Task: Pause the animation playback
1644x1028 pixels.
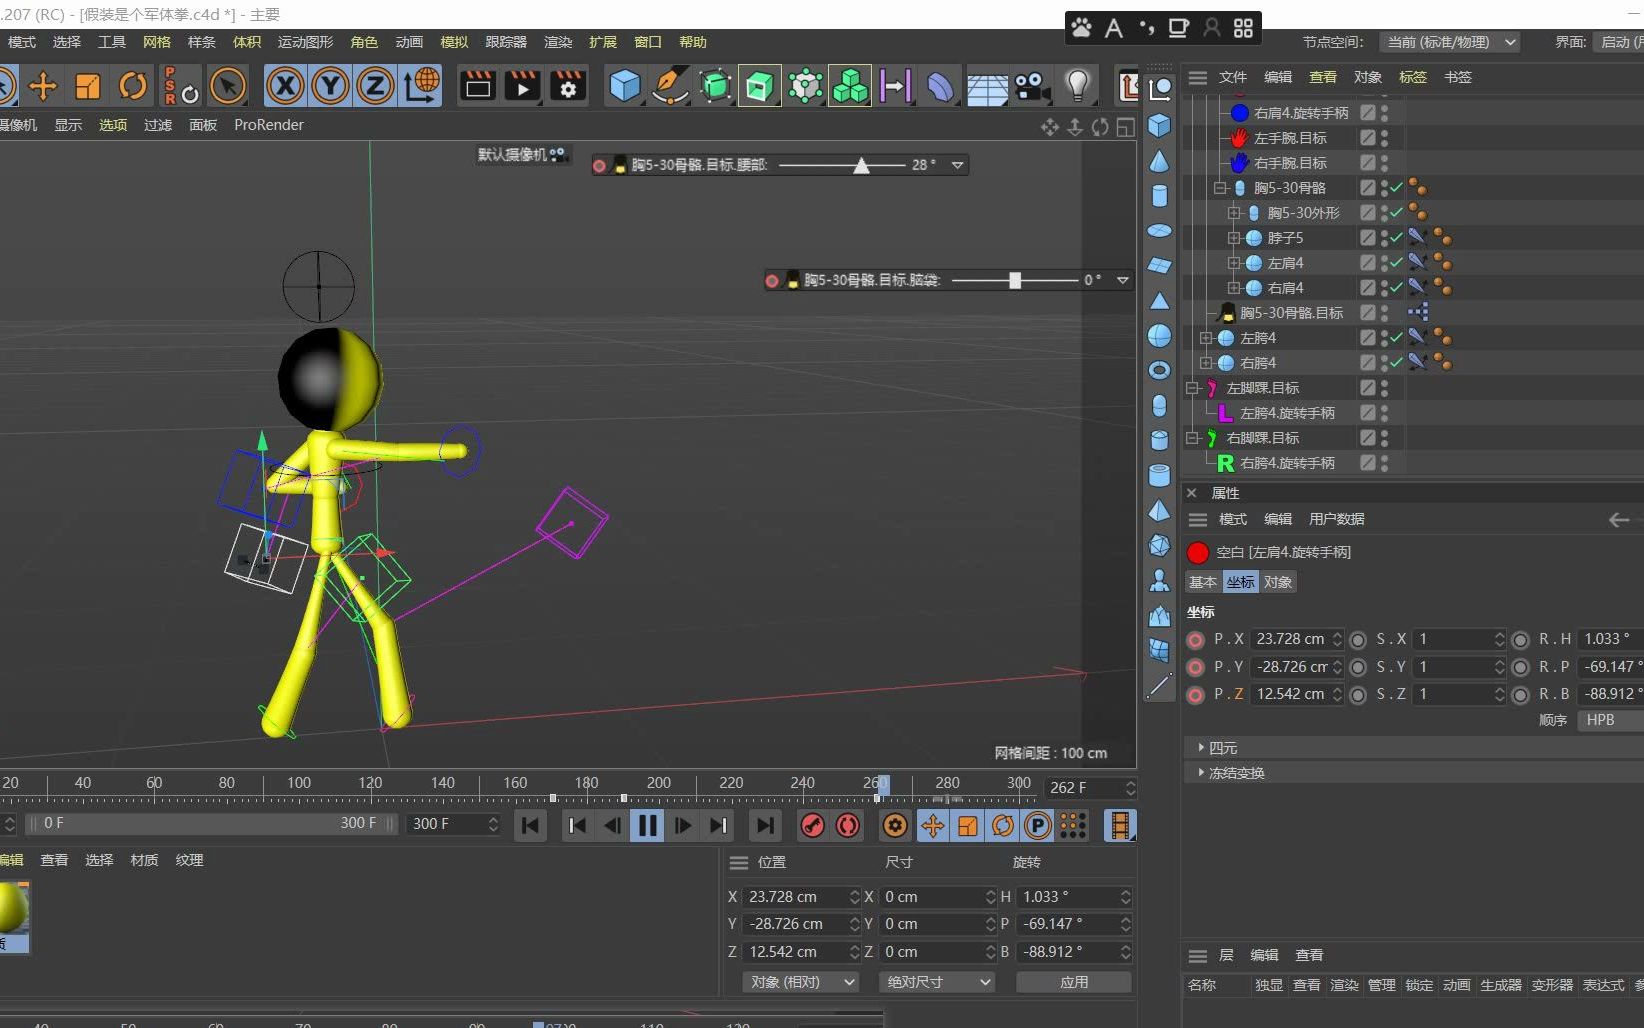Action: 648,825
